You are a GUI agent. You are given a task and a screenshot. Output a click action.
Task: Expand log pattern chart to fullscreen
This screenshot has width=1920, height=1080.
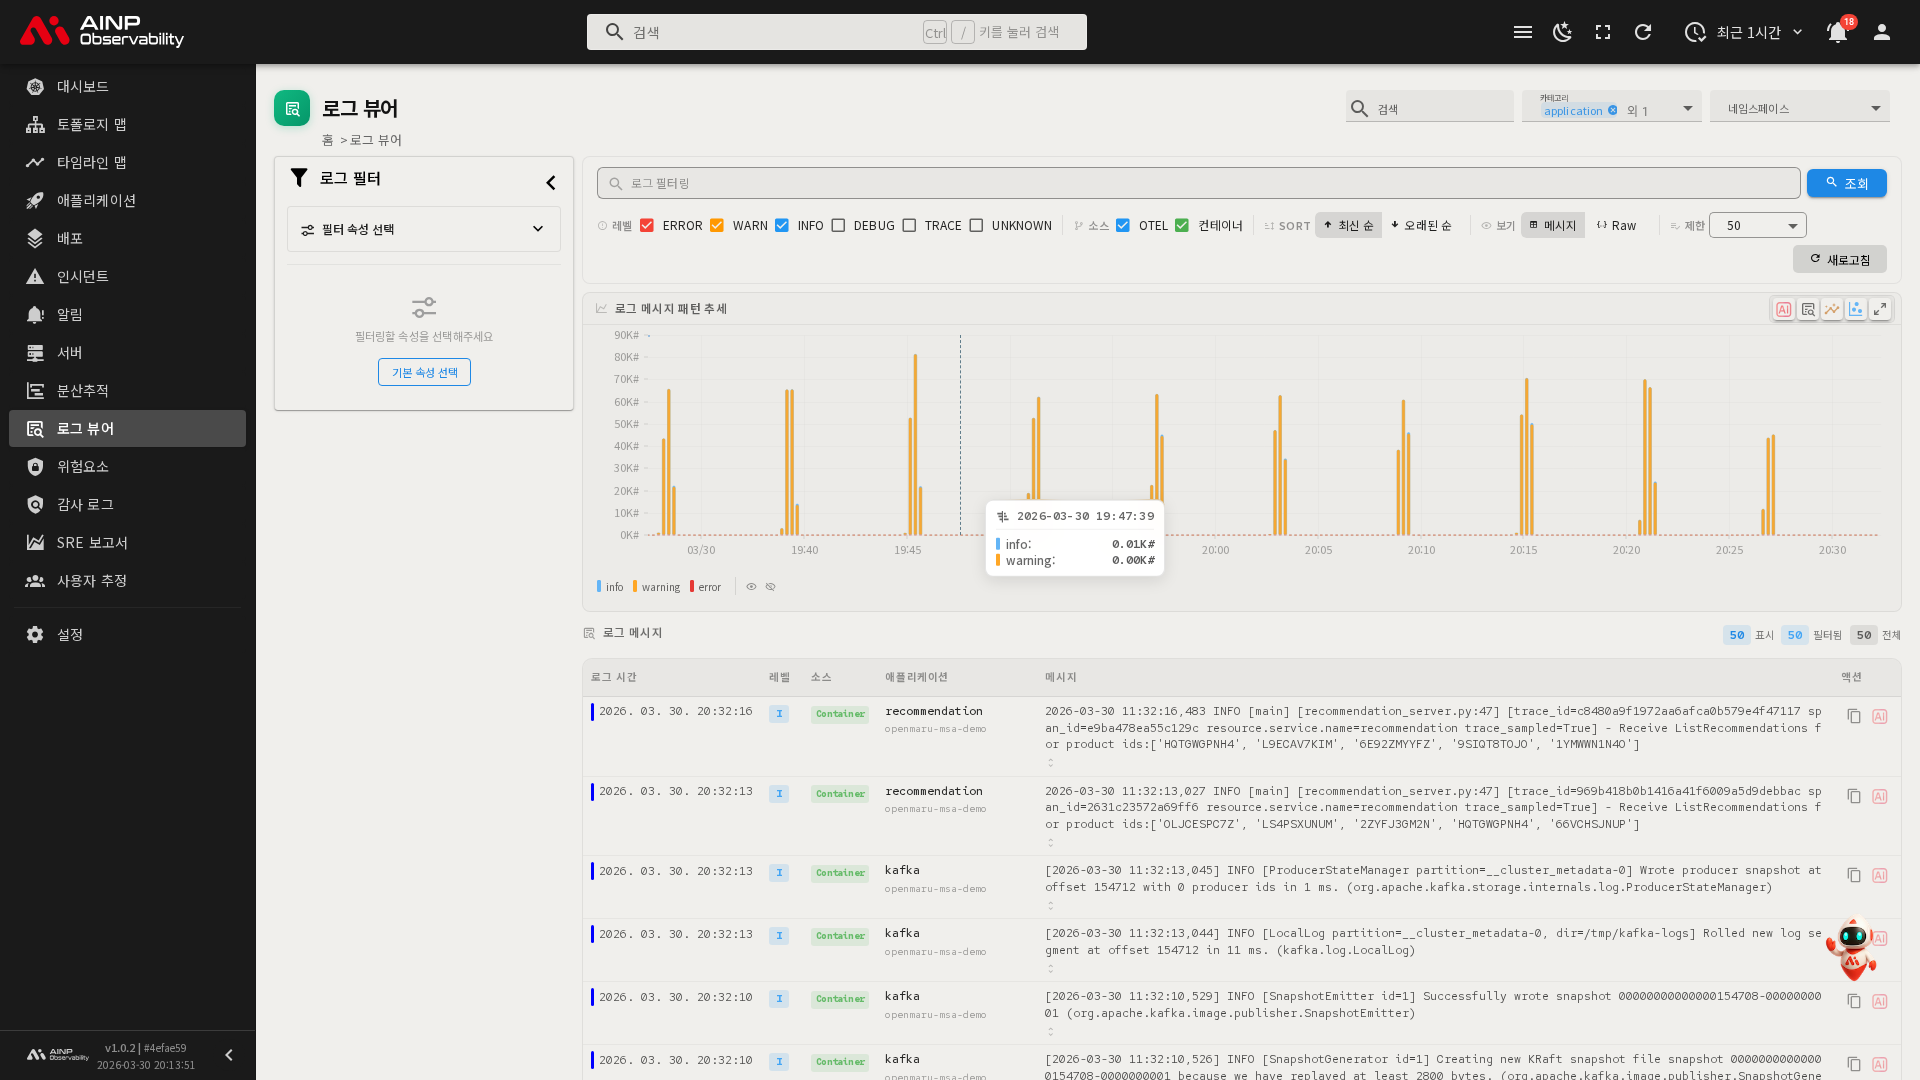click(x=1880, y=310)
